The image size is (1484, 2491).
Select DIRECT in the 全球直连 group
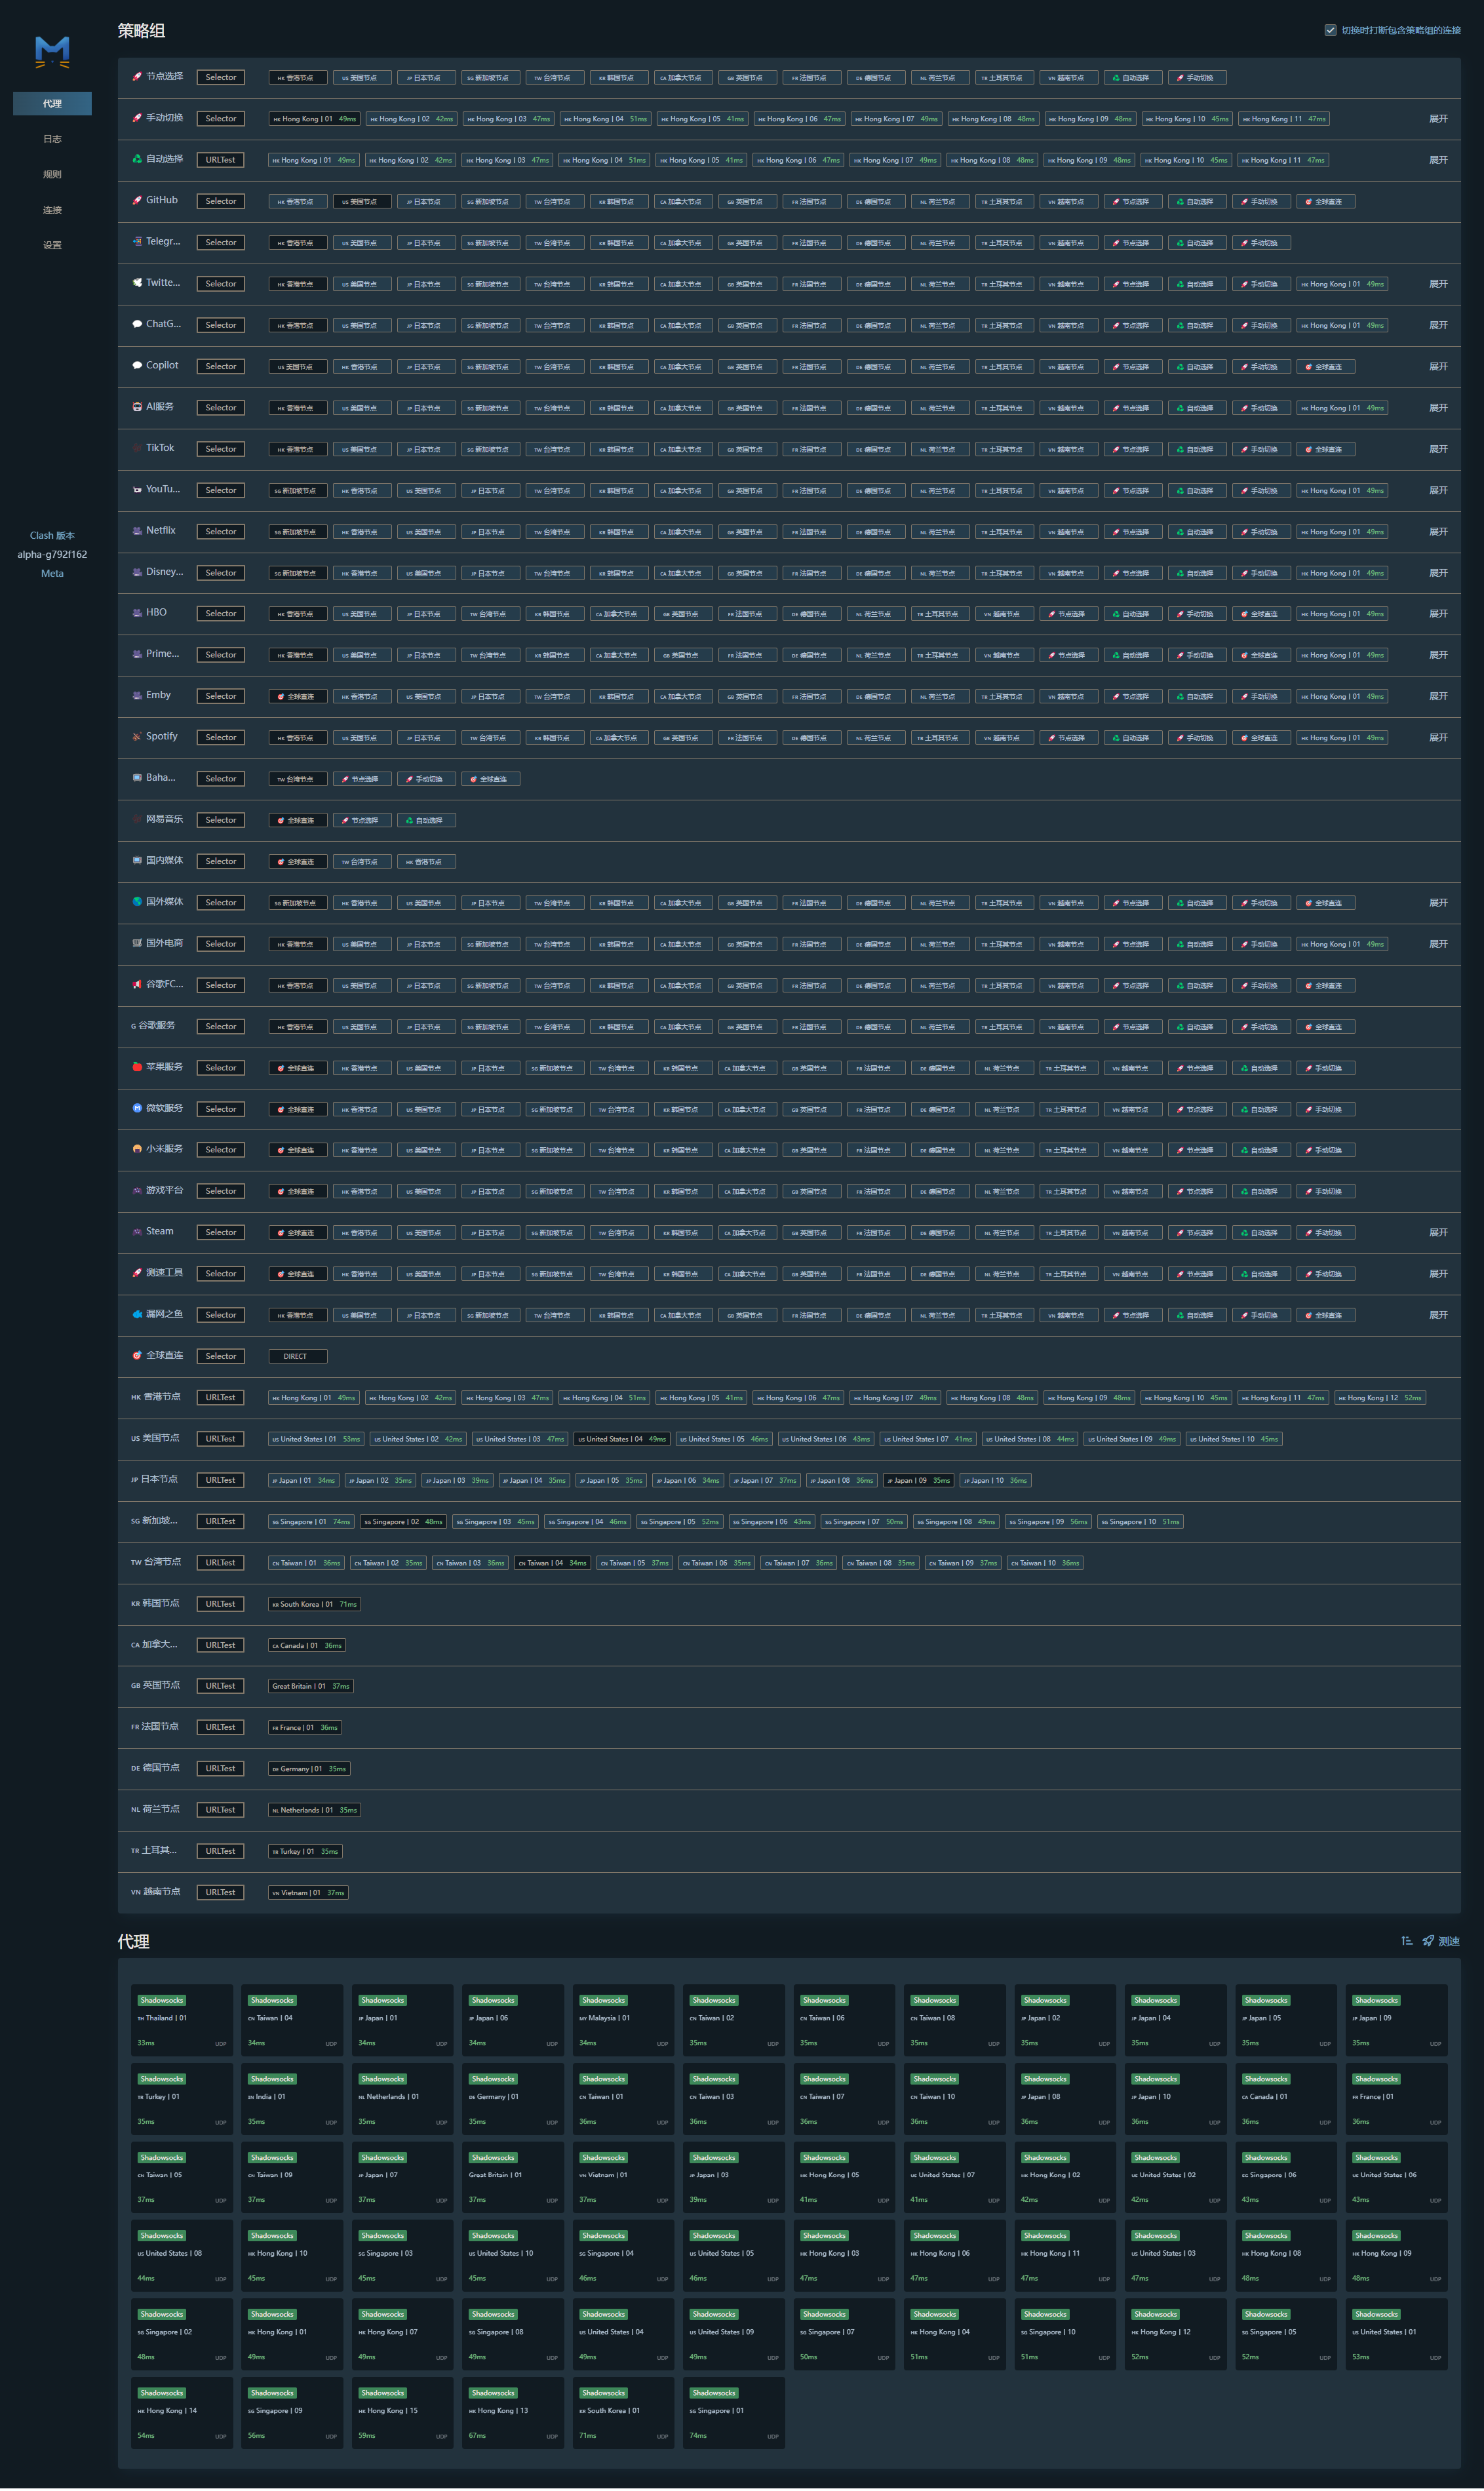[x=297, y=1356]
